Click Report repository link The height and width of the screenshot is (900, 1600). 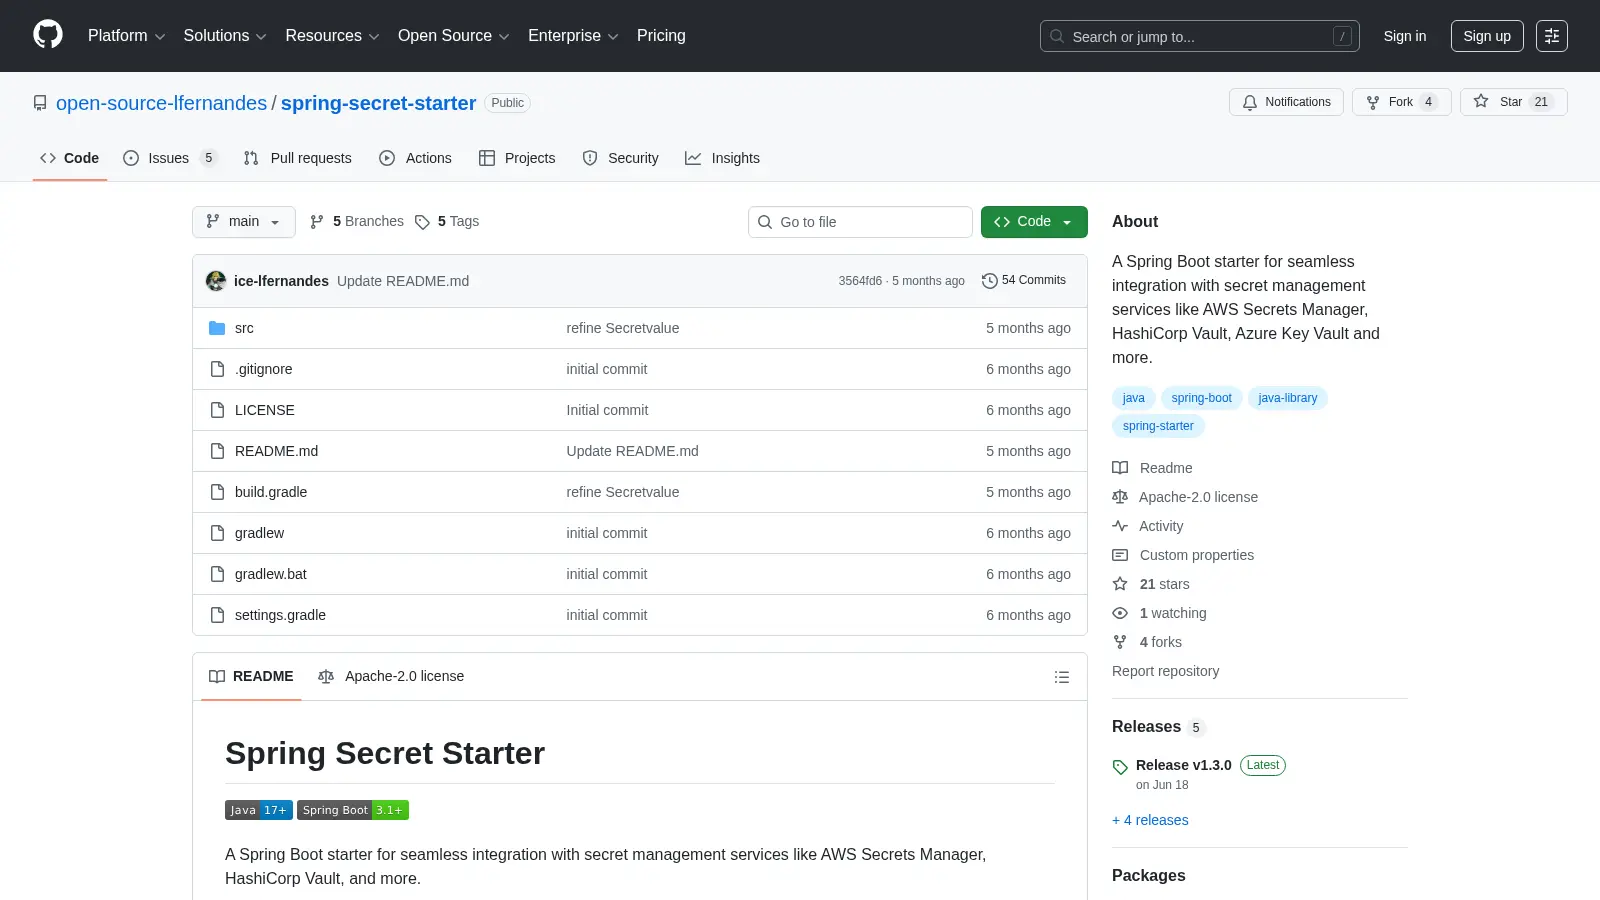click(1165, 671)
